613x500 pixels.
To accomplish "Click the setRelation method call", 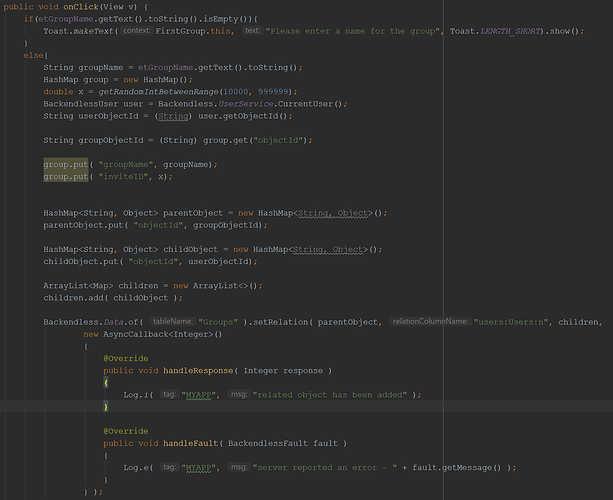I will pyautogui.click(x=280, y=322).
